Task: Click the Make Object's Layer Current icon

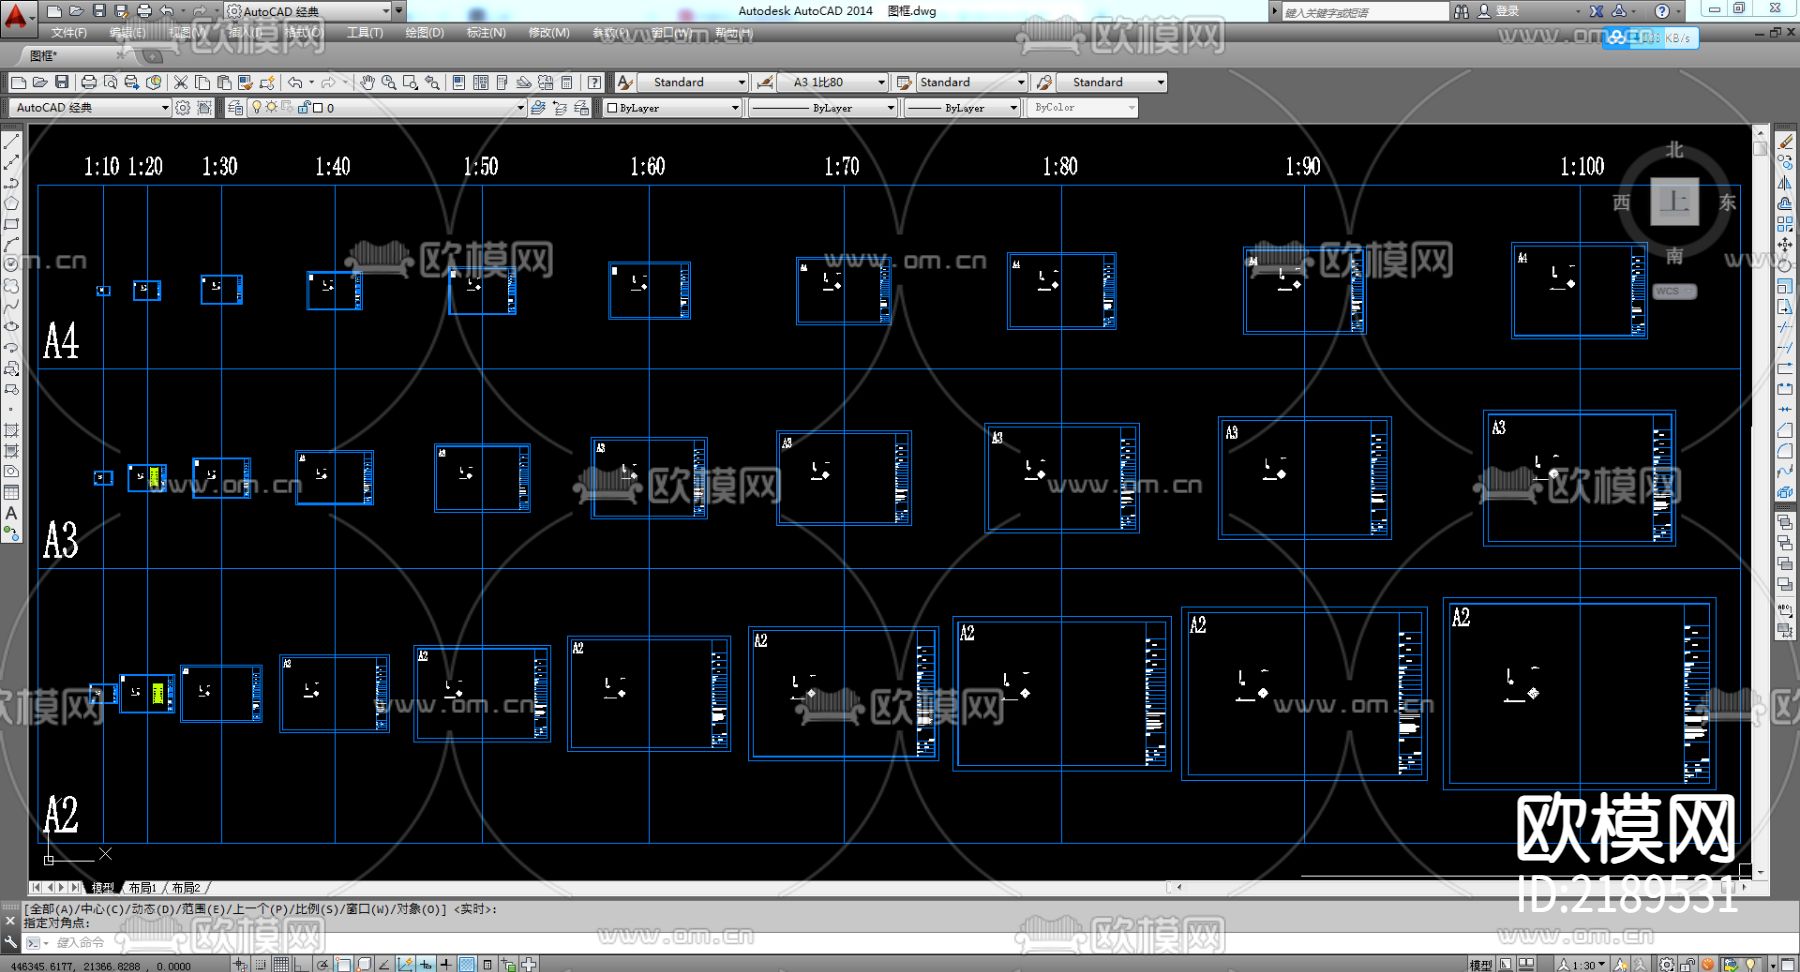Action: click(x=538, y=107)
